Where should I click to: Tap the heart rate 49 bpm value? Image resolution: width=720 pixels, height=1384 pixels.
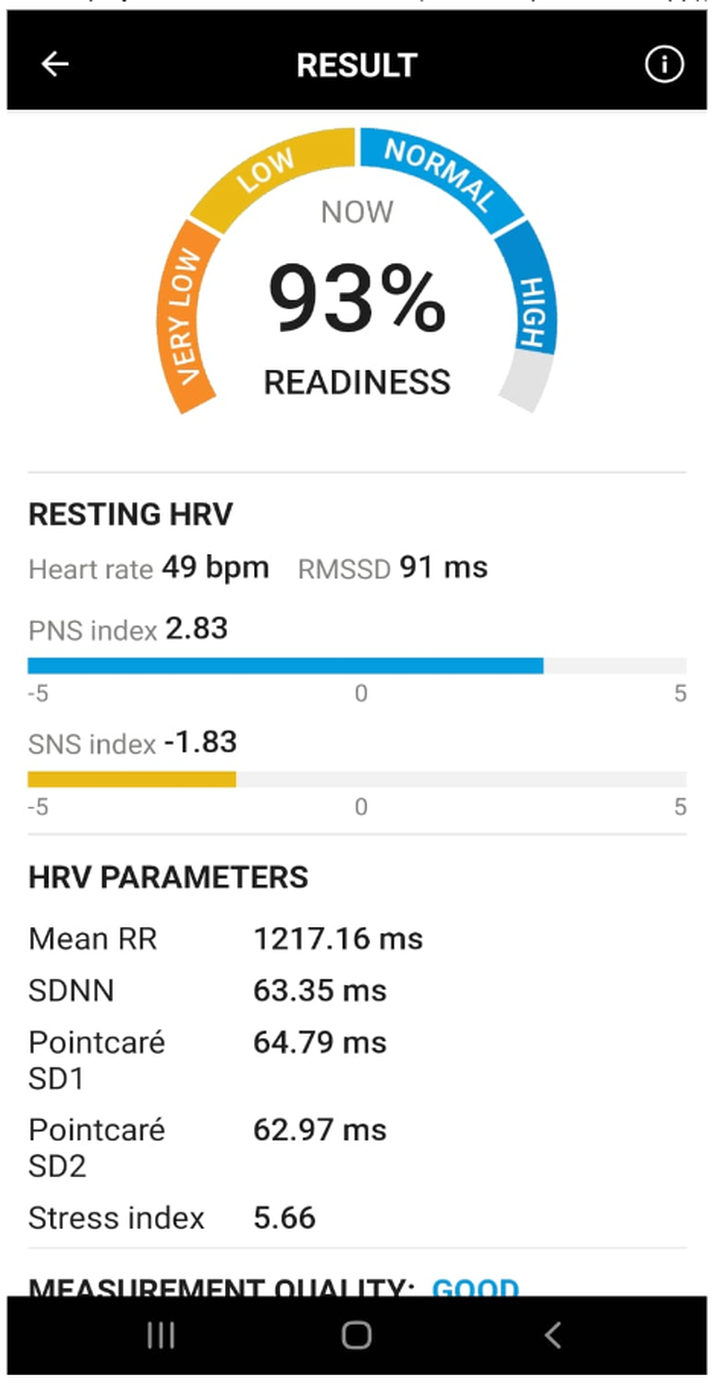coord(216,568)
